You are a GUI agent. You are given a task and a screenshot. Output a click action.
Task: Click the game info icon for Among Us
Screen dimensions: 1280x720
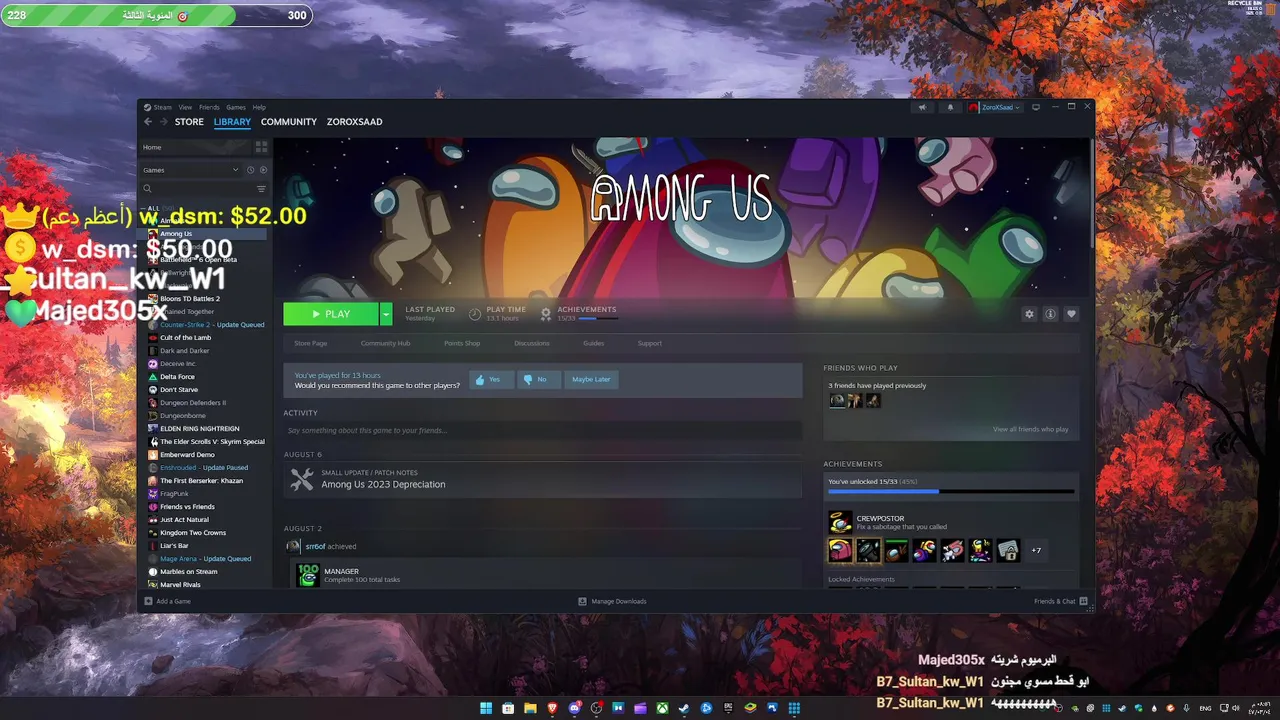pyautogui.click(x=1050, y=314)
